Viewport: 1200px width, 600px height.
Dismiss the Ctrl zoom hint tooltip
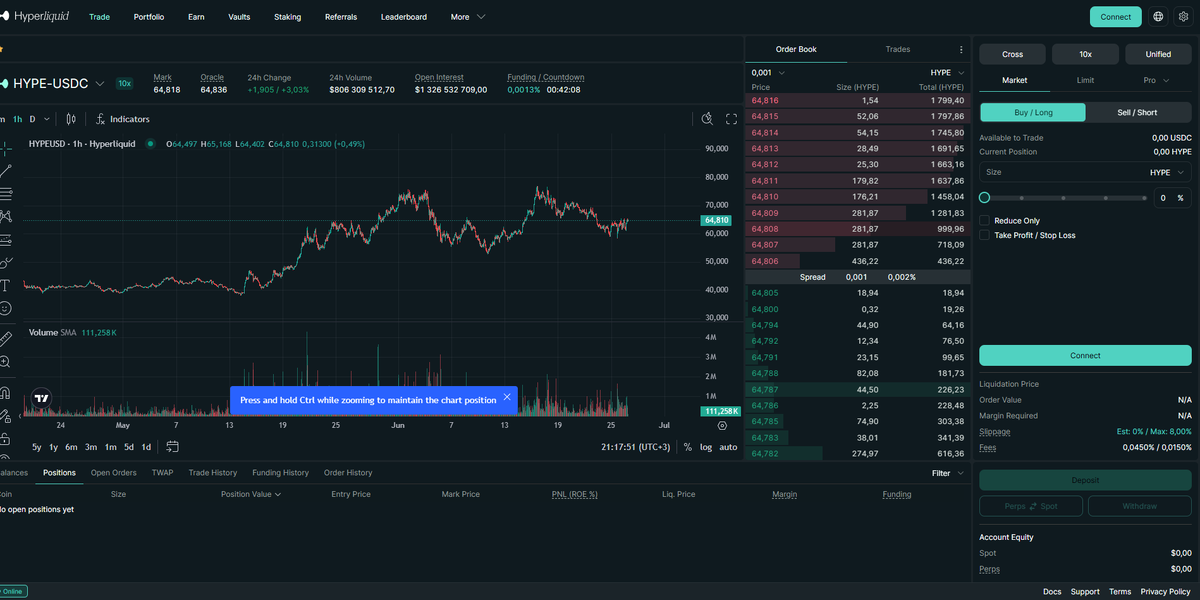507,397
